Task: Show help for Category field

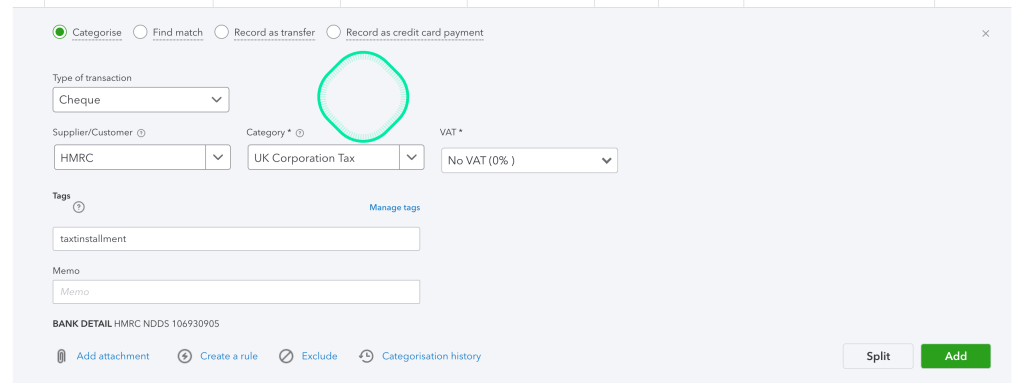Action: pyautogui.click(x=300, y=133)
